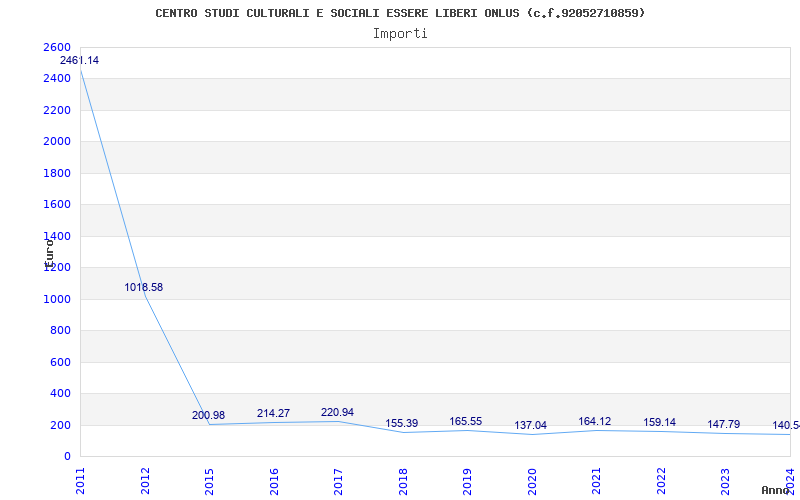This screenshot has height=500, width=800.
Task: Select year 2015 on the x-axis
Action: tap(209, 480)
